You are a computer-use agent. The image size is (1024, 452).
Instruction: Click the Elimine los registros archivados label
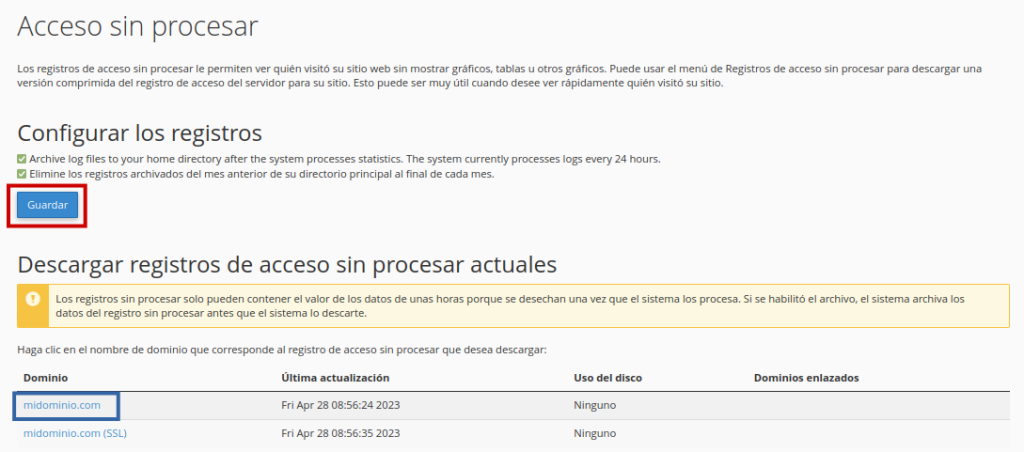click(x=262, y=173)
